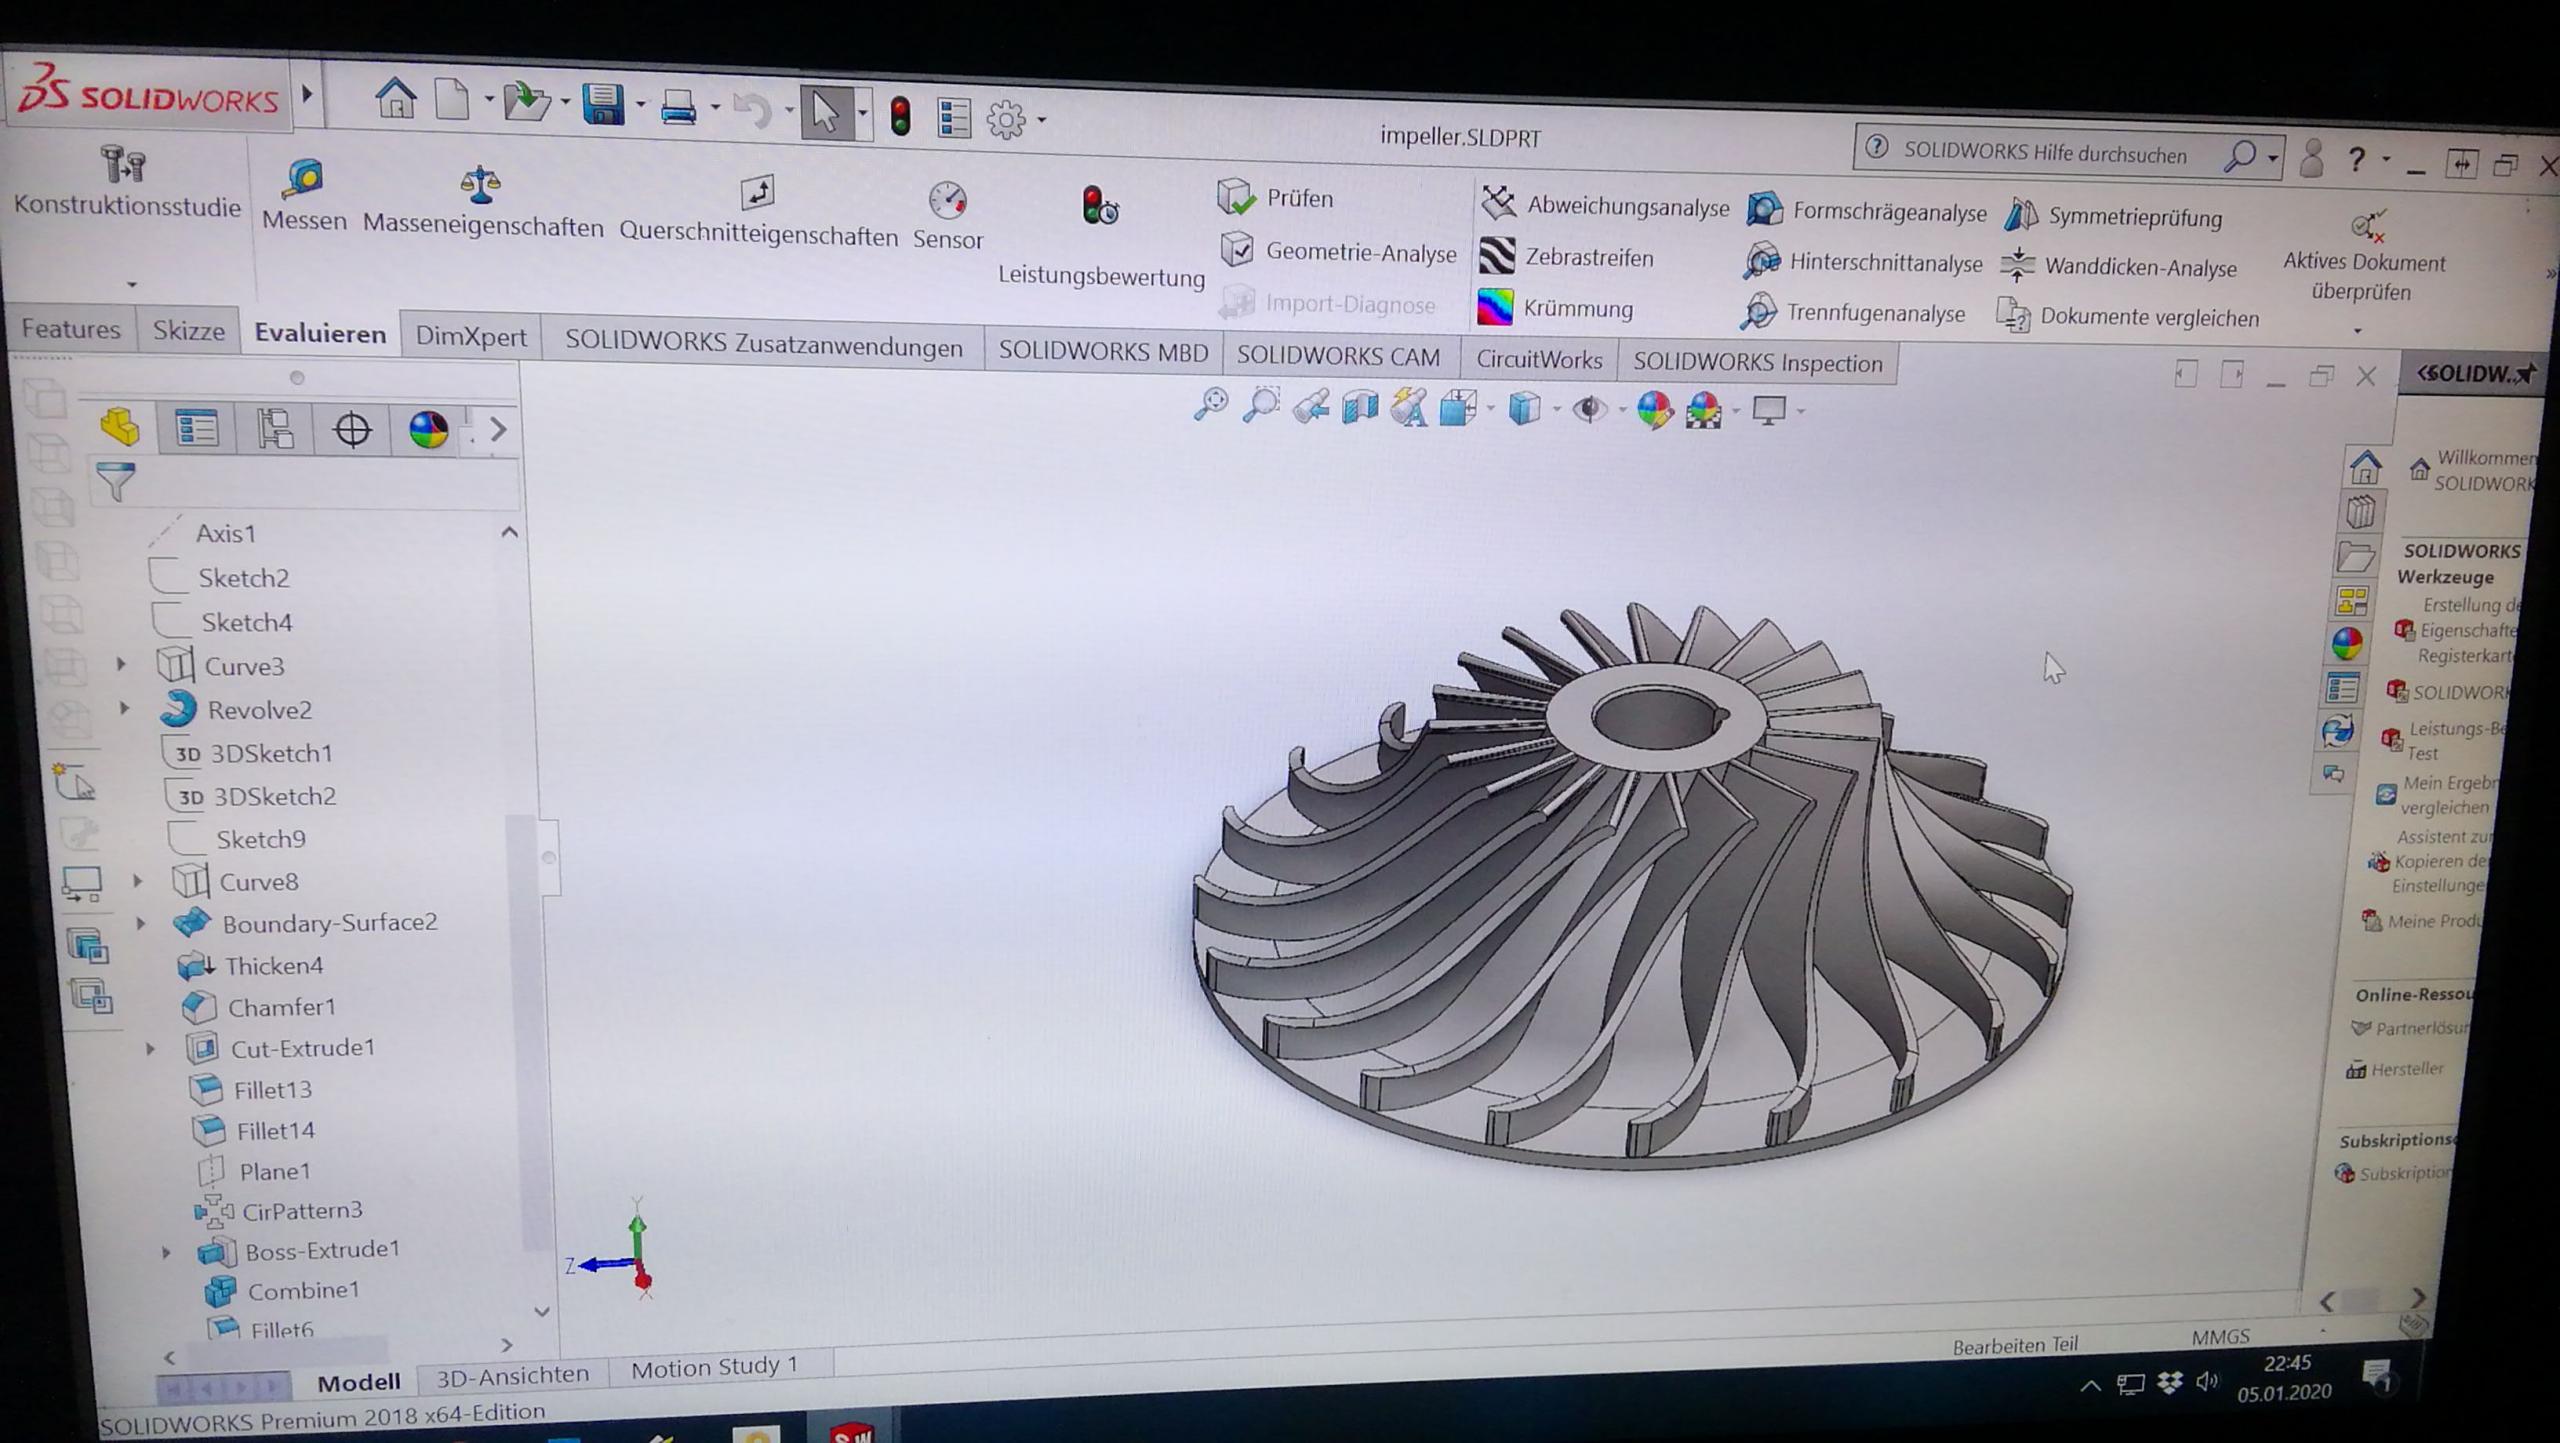Viewport: 2560px width, 1443px height.
Task: Click the Open file icon
Action: (526, 102)
